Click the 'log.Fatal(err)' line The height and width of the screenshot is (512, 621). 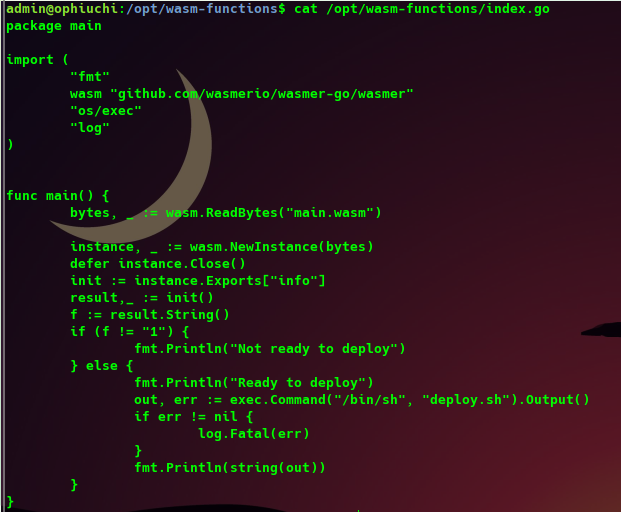click(253, 434)
